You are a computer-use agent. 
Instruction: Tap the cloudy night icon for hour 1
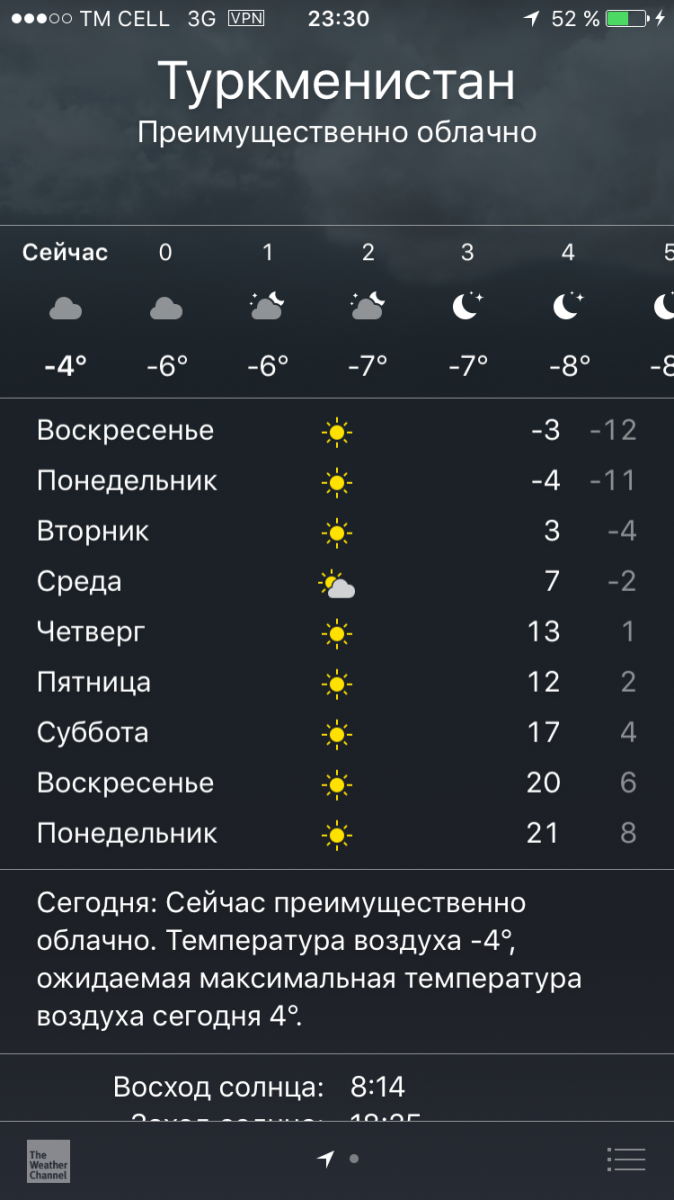[267, 304]
